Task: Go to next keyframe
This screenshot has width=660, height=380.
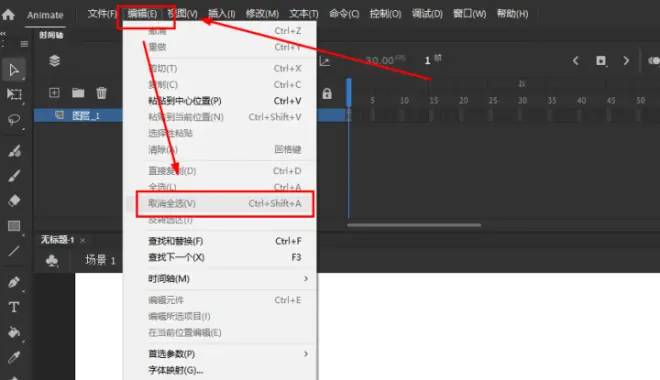Action: coord(626,61)
